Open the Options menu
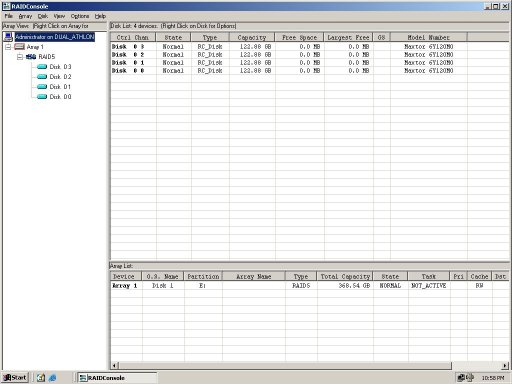The width and height of the screenshot is (512, 384). click(80, 16)
